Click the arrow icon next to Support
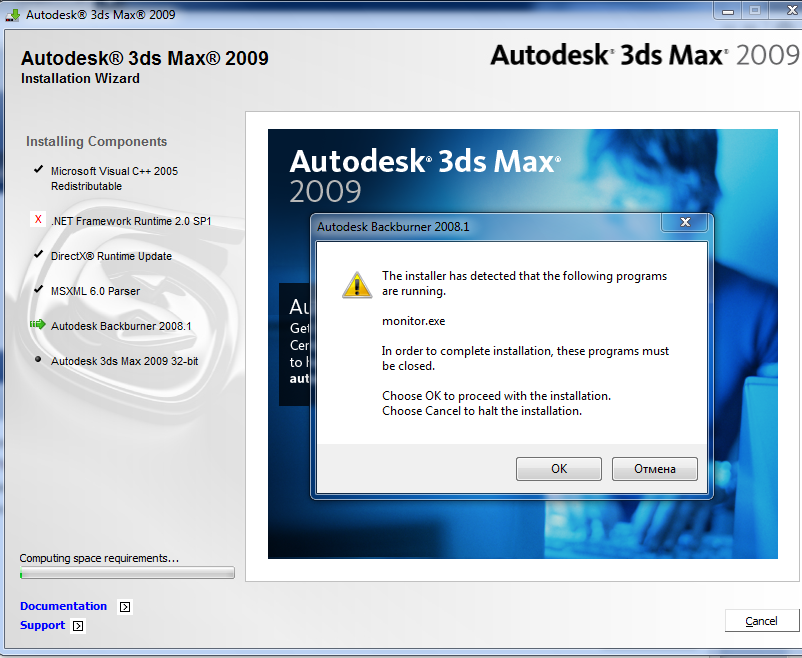 78,626
